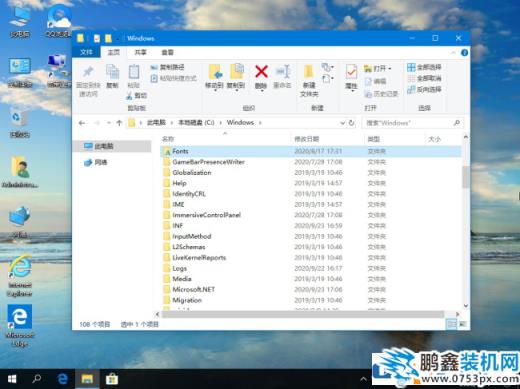The width and height of the screenshot is (520, 389).
Task: Sort by the Name (名称) column header
Action: tap(225, 139)
